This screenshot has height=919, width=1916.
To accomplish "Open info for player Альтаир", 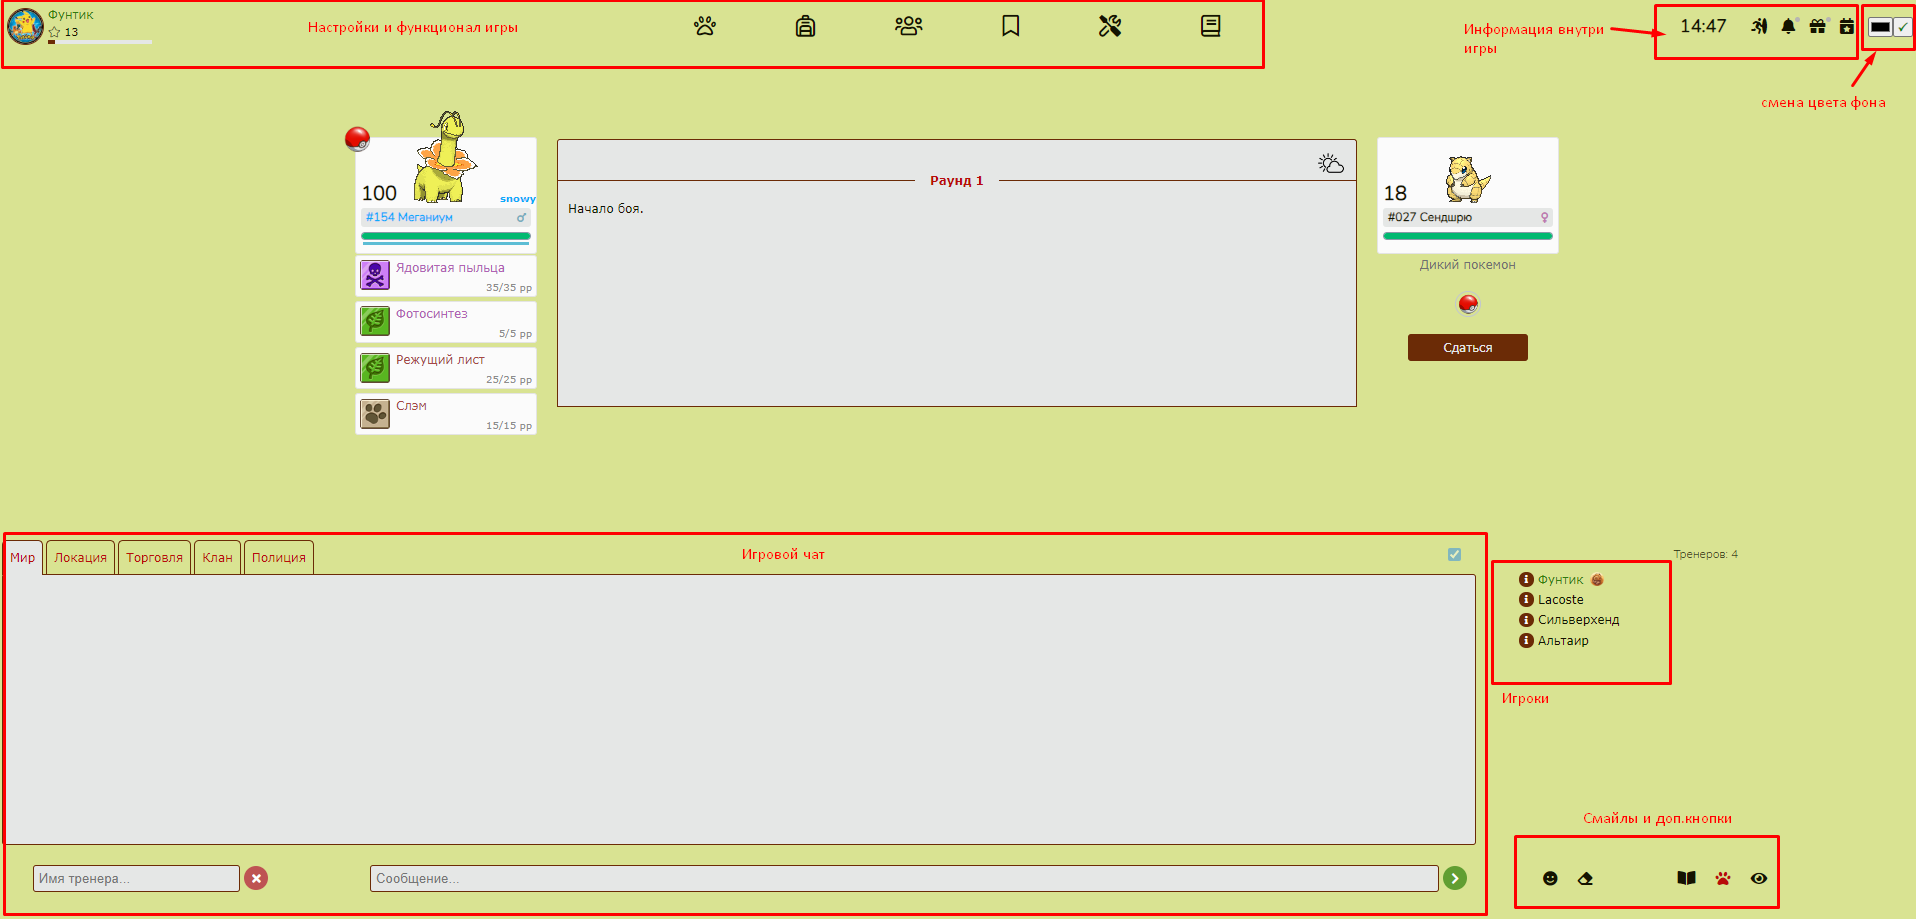I will pyautogui.click(x=1526, y=641).
